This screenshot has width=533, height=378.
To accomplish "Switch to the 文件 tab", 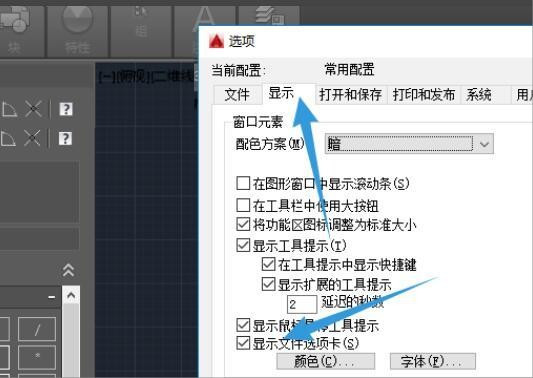I will point(237,94).
